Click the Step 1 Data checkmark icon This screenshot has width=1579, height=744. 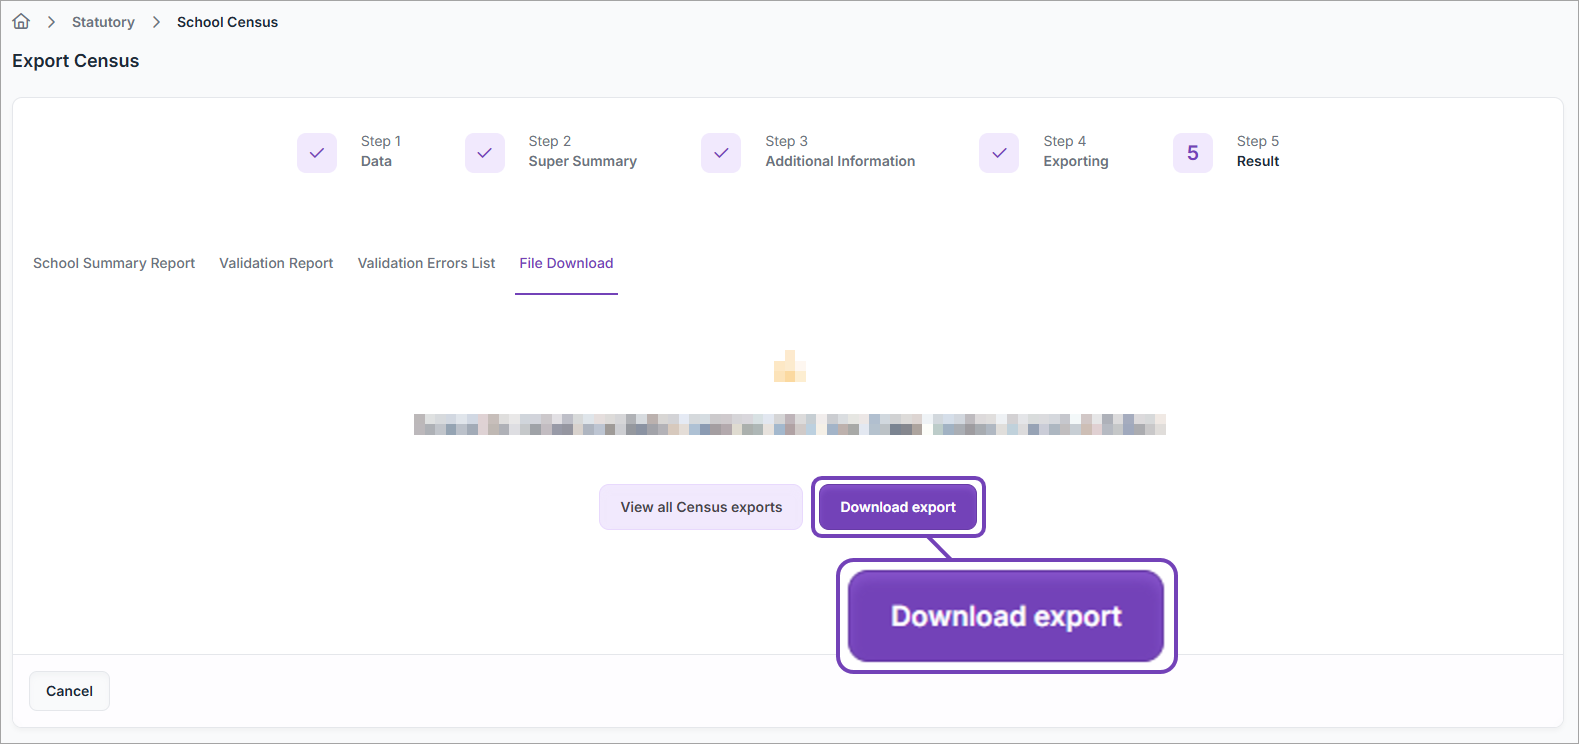317,153
